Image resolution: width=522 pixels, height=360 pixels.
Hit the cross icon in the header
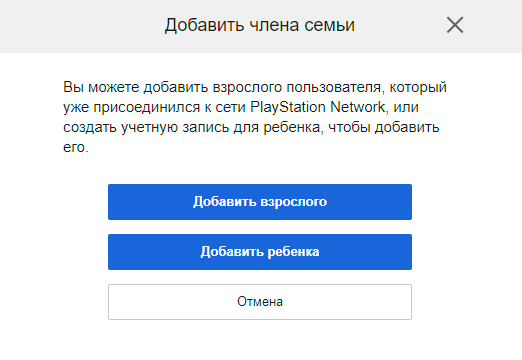click(455, 25)
